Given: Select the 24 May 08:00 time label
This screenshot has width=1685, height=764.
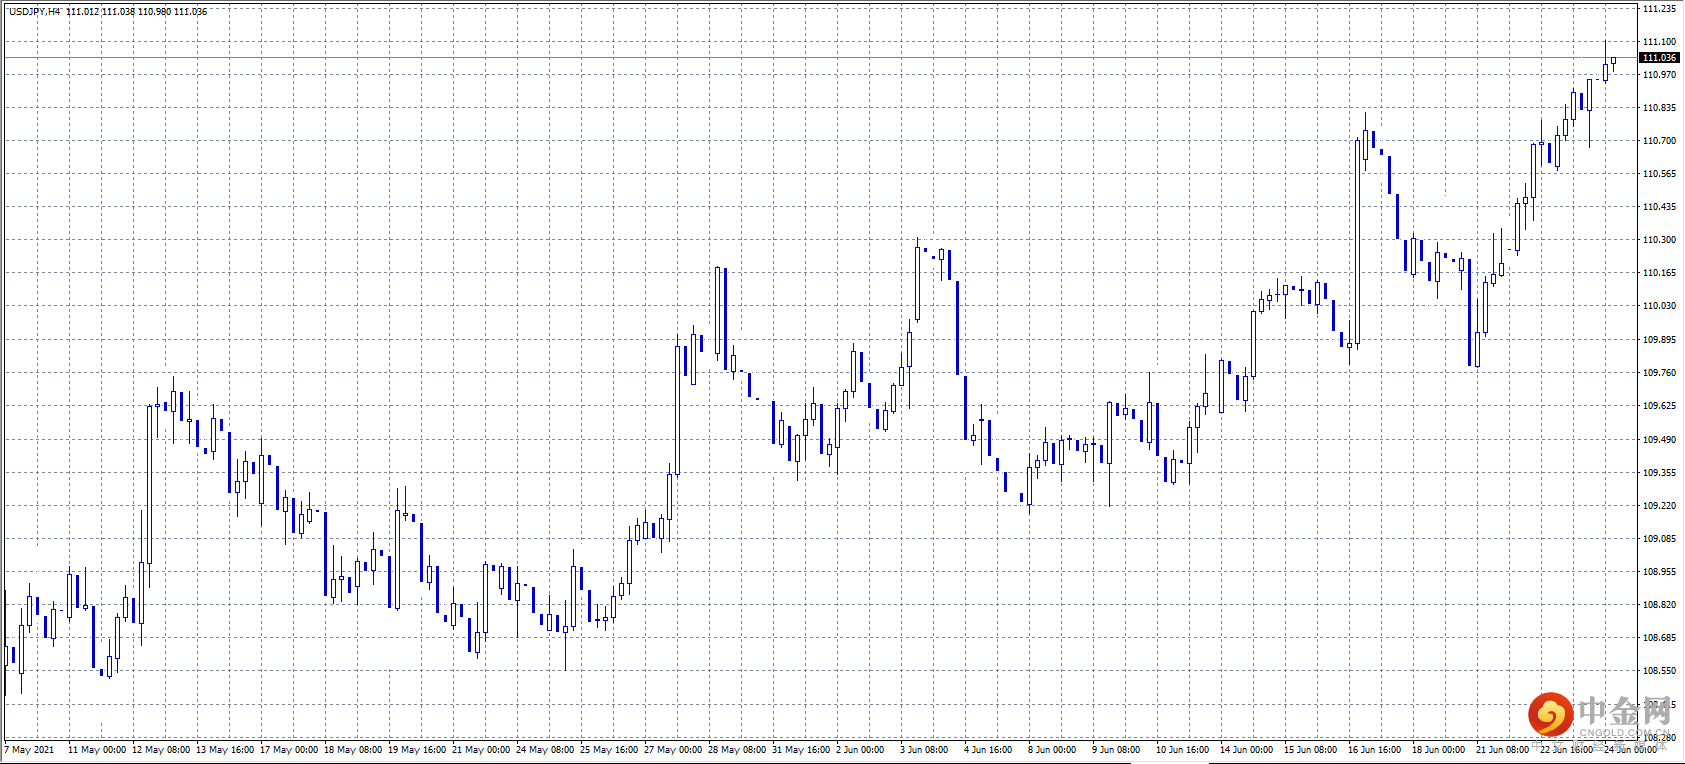Looking at the screenshot, I should 545,750.
